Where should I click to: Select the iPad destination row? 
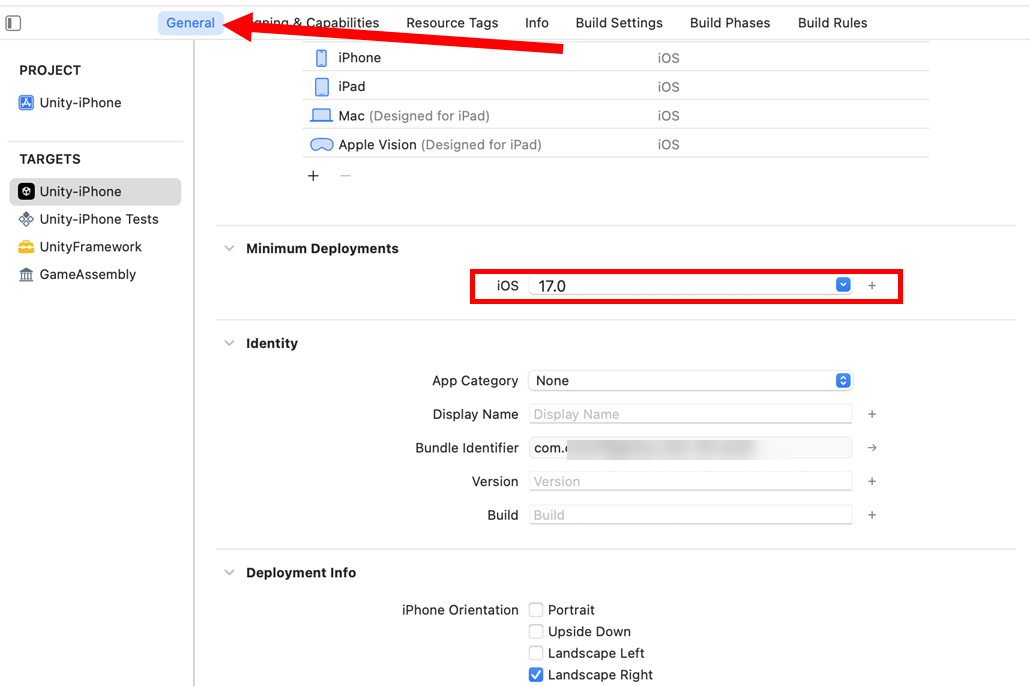[x=616, y=87]
